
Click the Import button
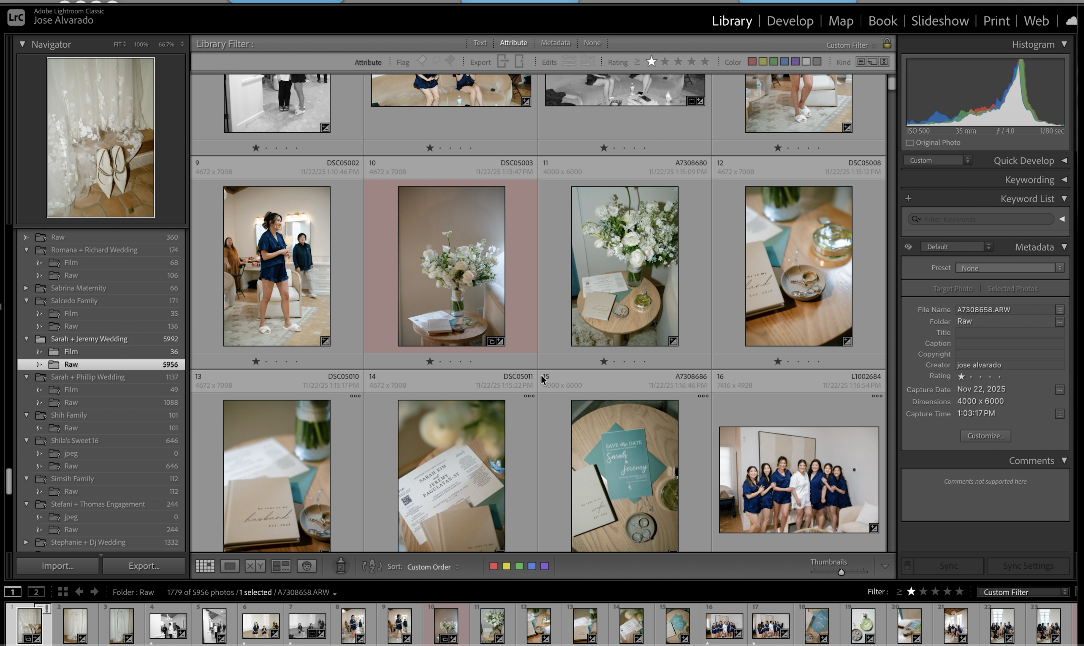58,566
